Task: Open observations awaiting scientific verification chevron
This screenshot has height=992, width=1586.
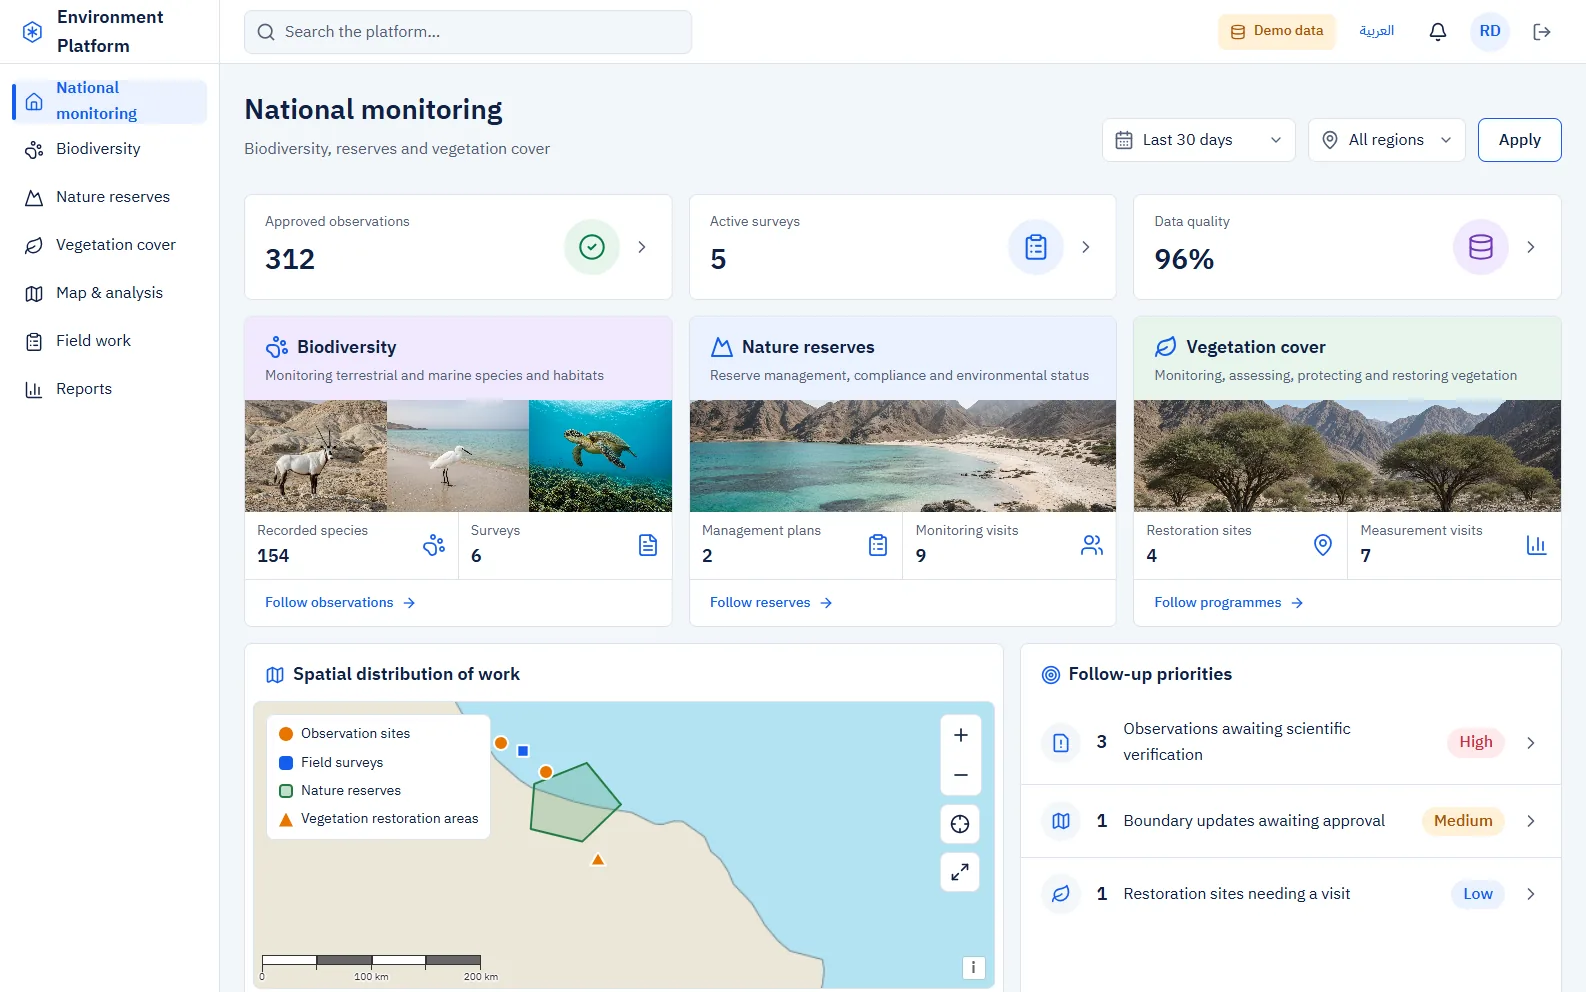Action: tap(1531, 743)
